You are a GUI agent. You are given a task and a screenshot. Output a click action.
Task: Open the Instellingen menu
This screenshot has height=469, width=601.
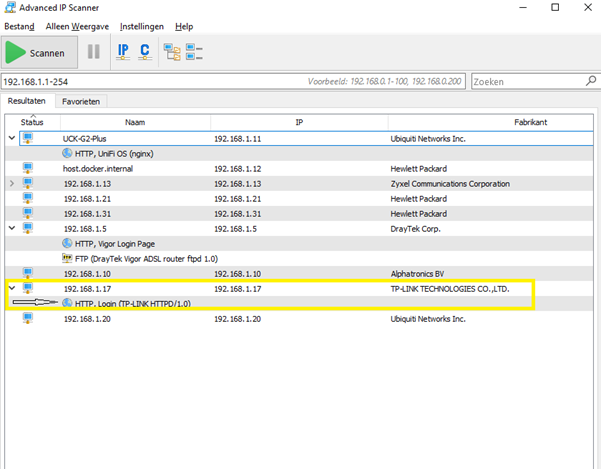point(141,26)
